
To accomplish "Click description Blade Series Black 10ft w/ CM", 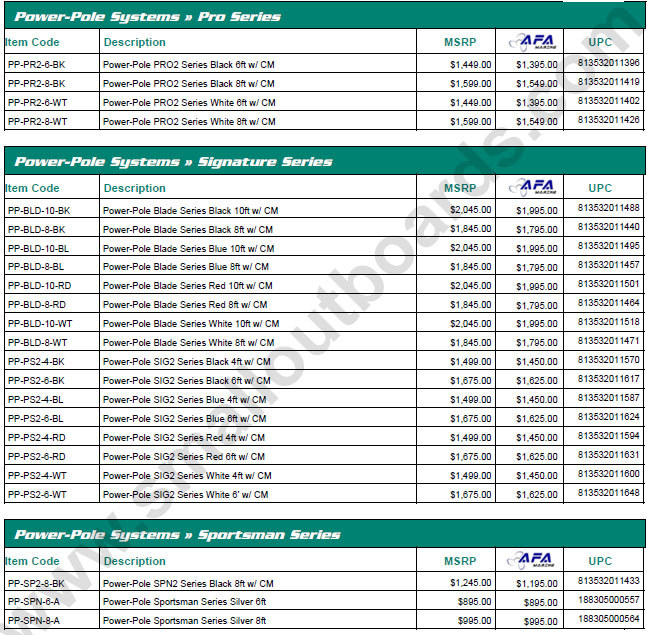I will point(190,211).
